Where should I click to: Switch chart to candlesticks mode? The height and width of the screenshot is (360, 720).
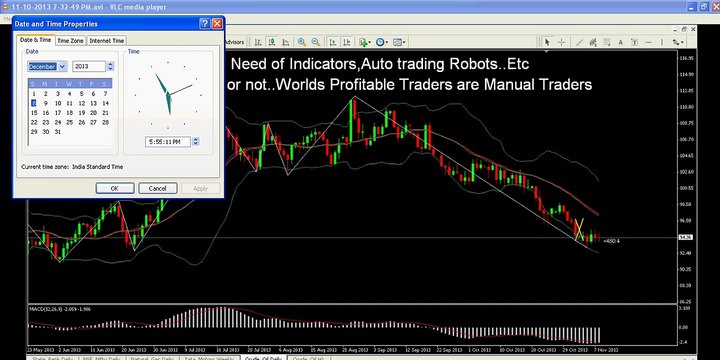[272, 42]
